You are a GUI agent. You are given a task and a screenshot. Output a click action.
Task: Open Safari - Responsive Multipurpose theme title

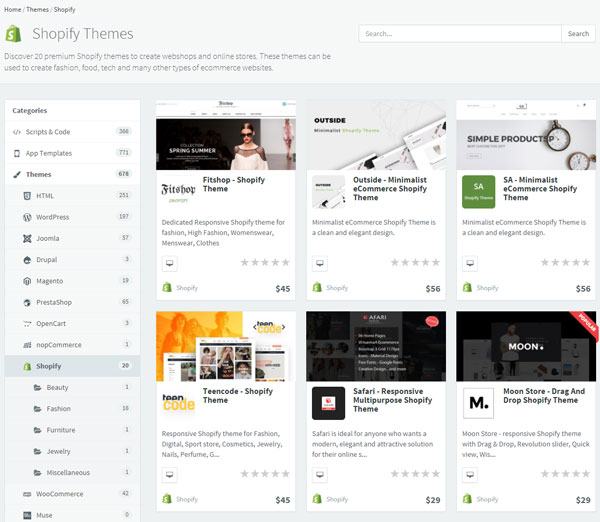pos(392,400)
